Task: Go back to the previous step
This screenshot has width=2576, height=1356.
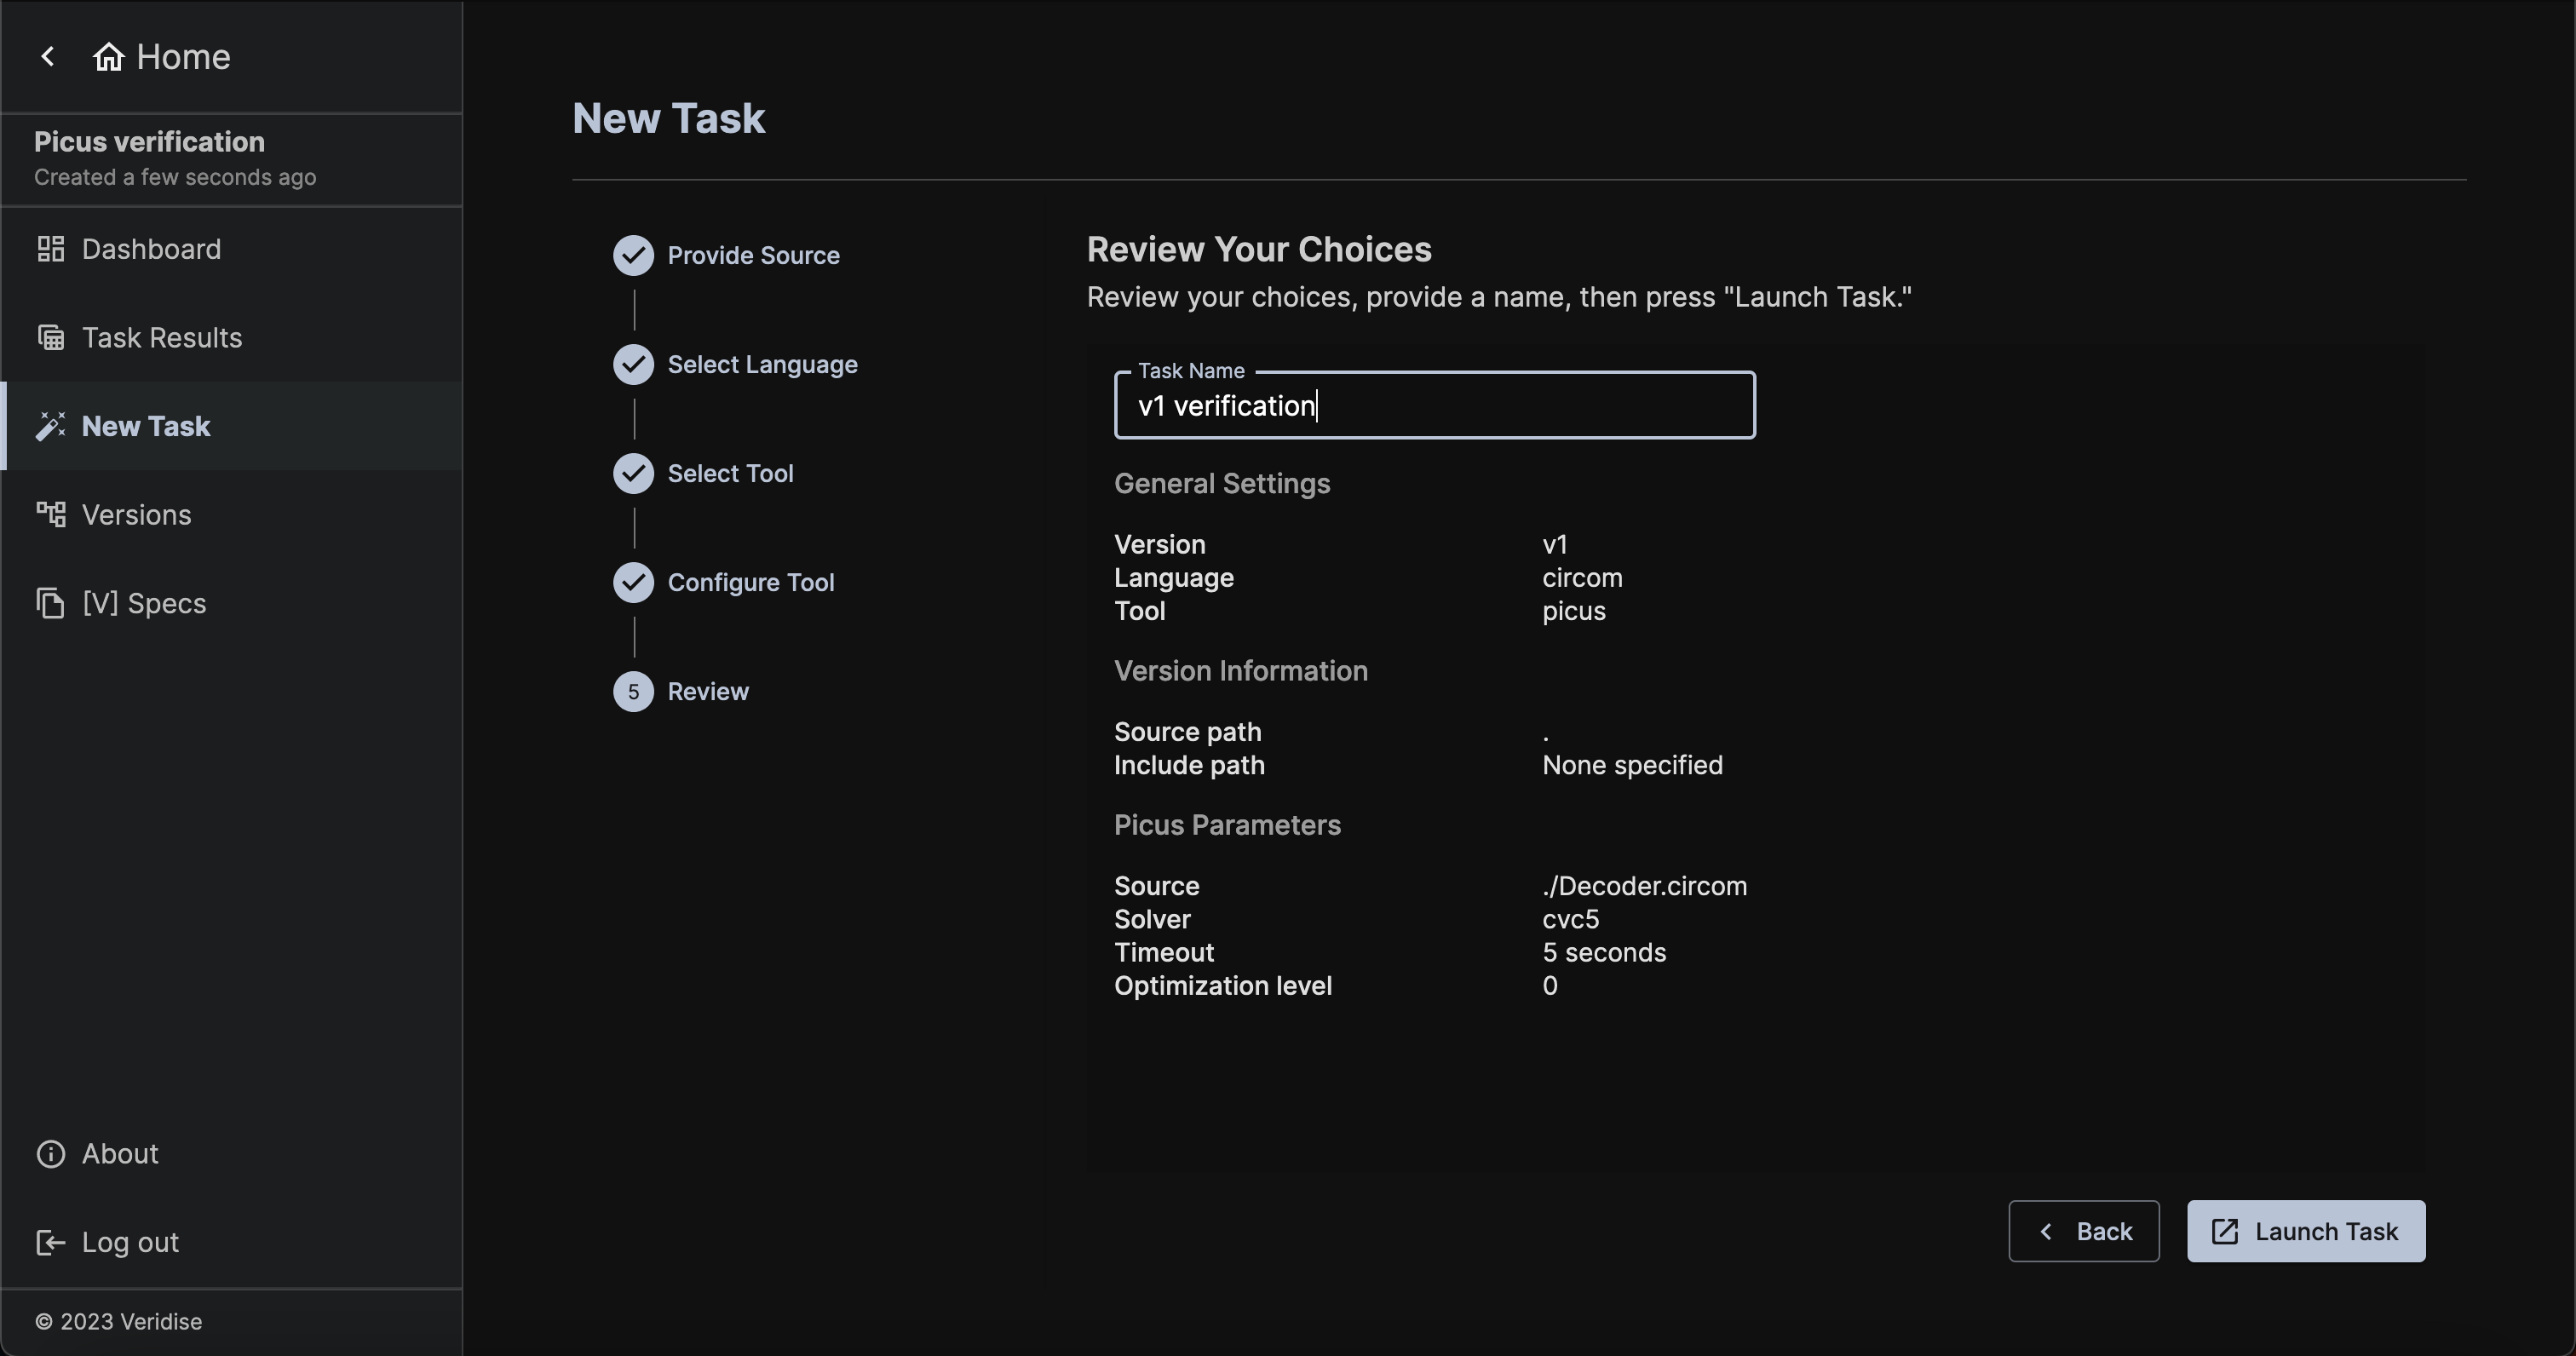Action: coord(2083,1232)
